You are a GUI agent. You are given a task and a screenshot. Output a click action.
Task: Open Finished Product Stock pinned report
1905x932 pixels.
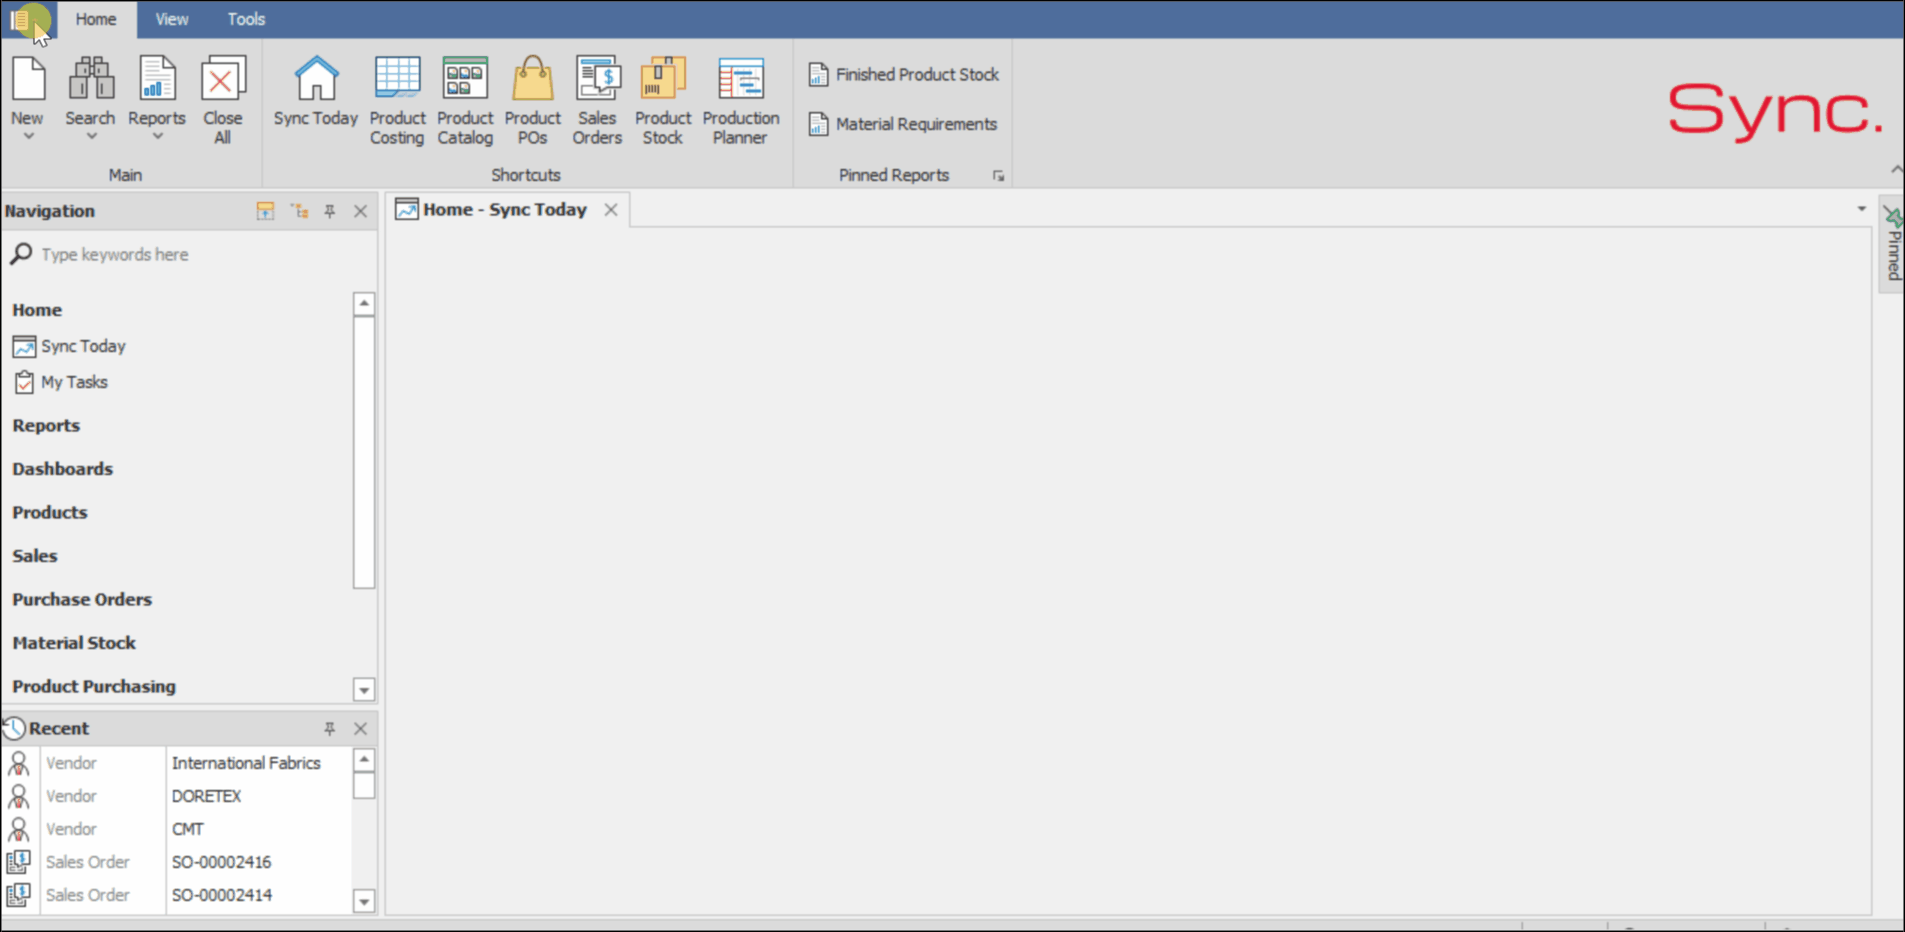tap(904, 74)
